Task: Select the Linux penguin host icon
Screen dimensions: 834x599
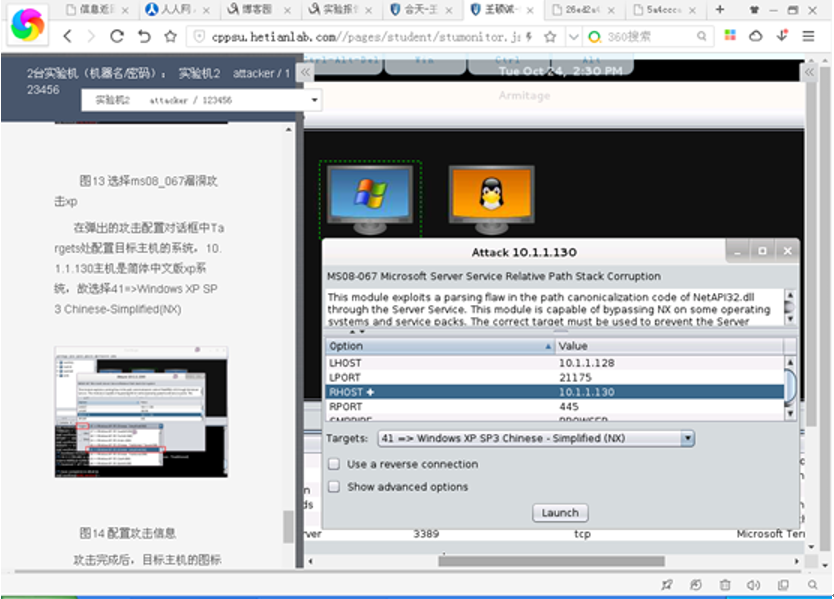Action: point(491,199)
